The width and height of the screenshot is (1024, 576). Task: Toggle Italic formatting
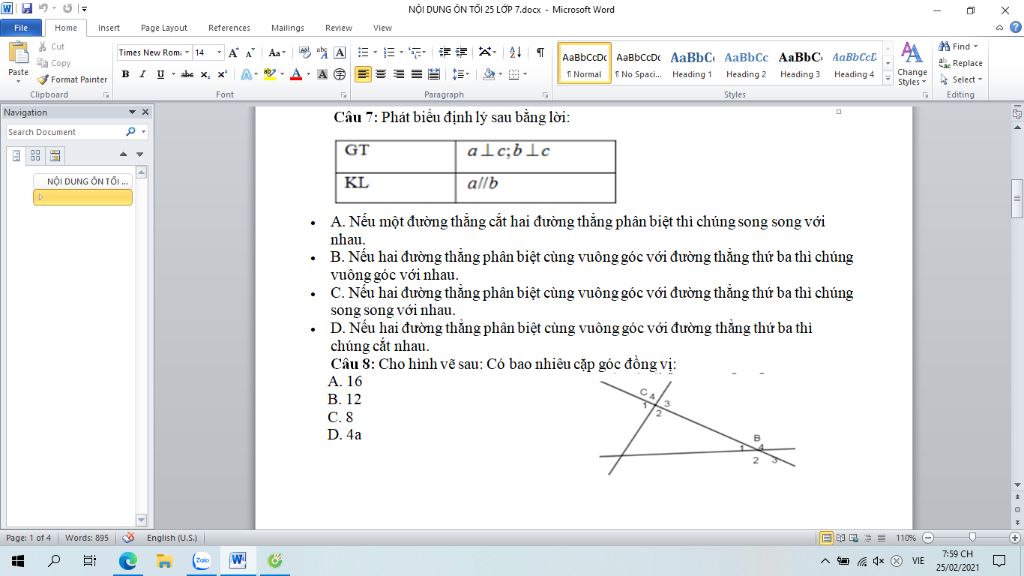142,74
